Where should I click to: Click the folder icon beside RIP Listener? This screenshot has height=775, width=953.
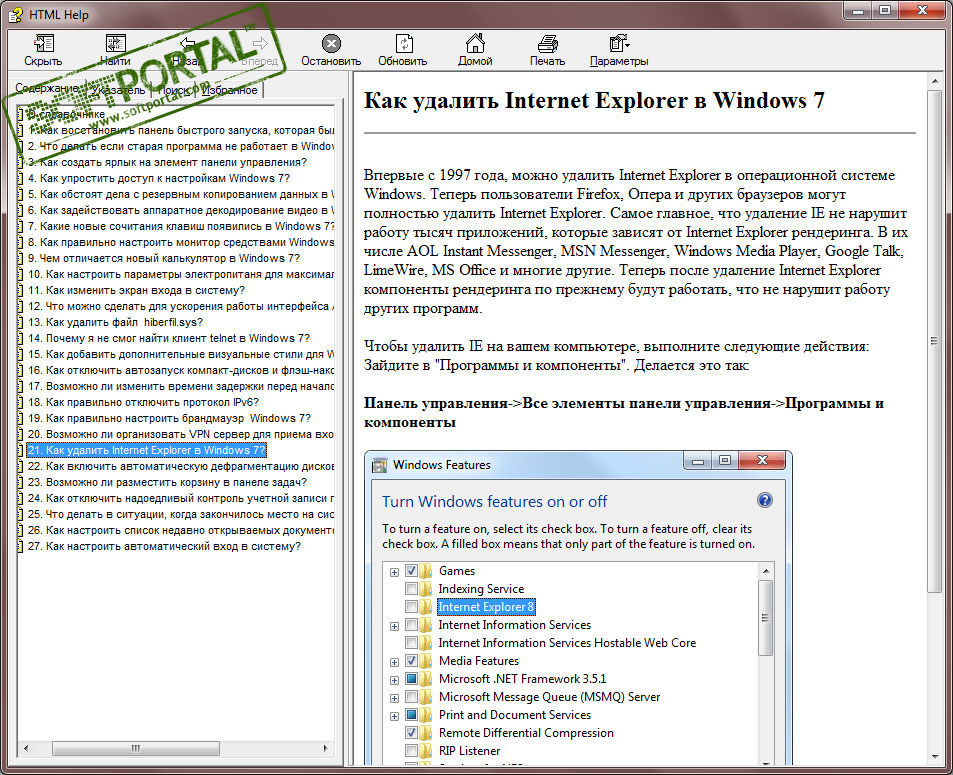426,751
